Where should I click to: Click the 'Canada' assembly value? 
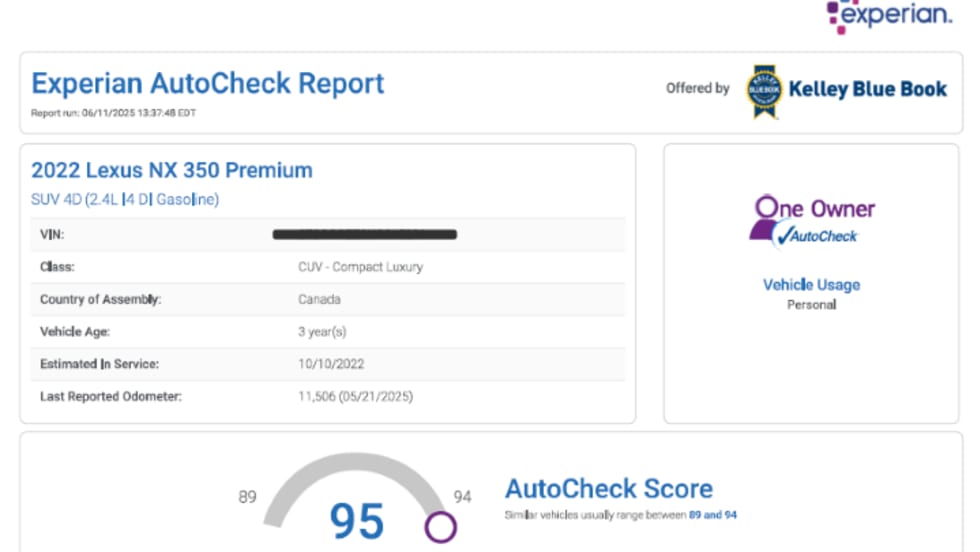tap(319, 299)
